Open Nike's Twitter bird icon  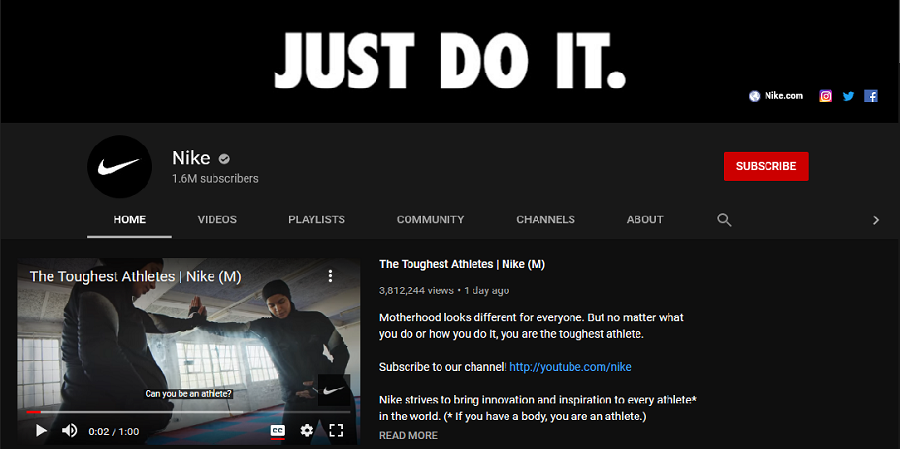[848, 96]
